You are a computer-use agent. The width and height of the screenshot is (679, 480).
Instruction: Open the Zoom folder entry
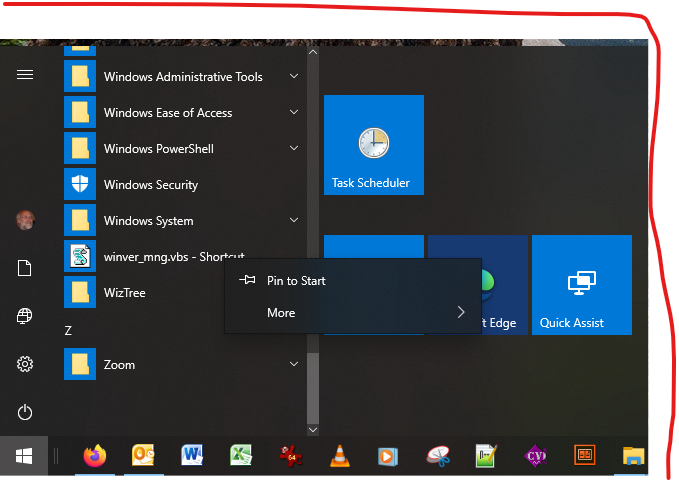pyautogui.click(x=184, y=364)
